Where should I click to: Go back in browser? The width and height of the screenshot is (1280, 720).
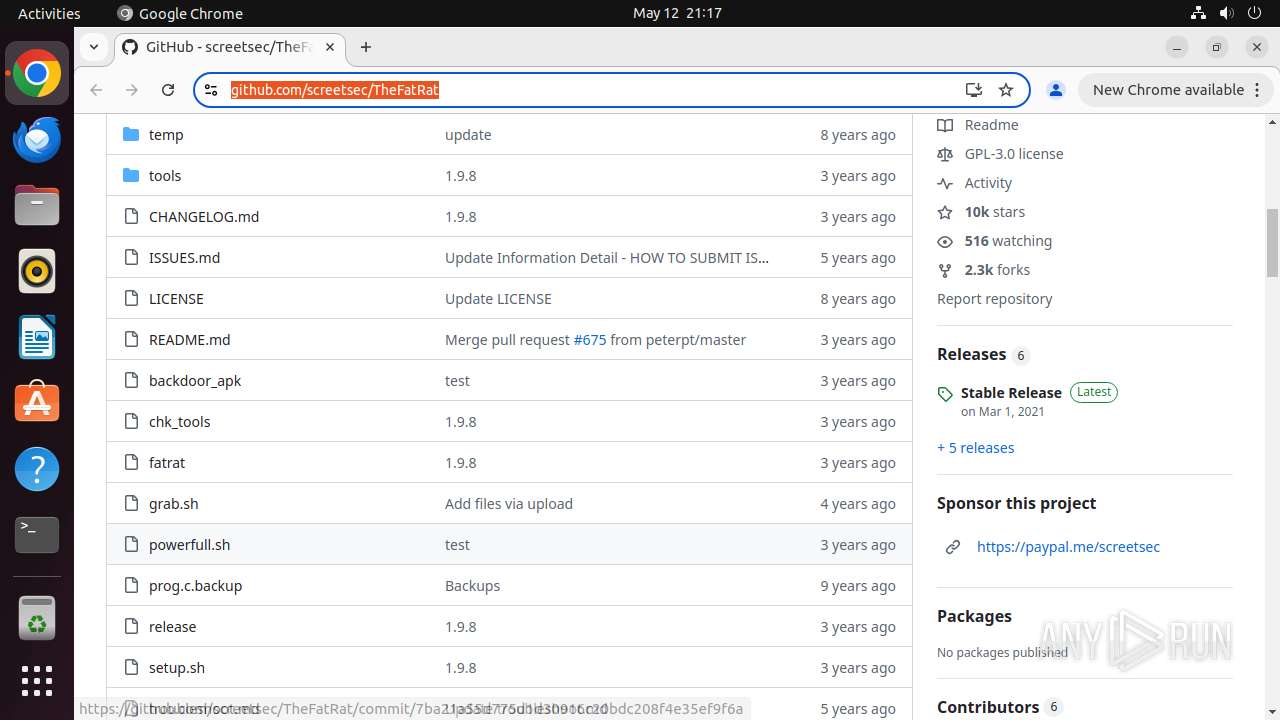tap(96, 90)
